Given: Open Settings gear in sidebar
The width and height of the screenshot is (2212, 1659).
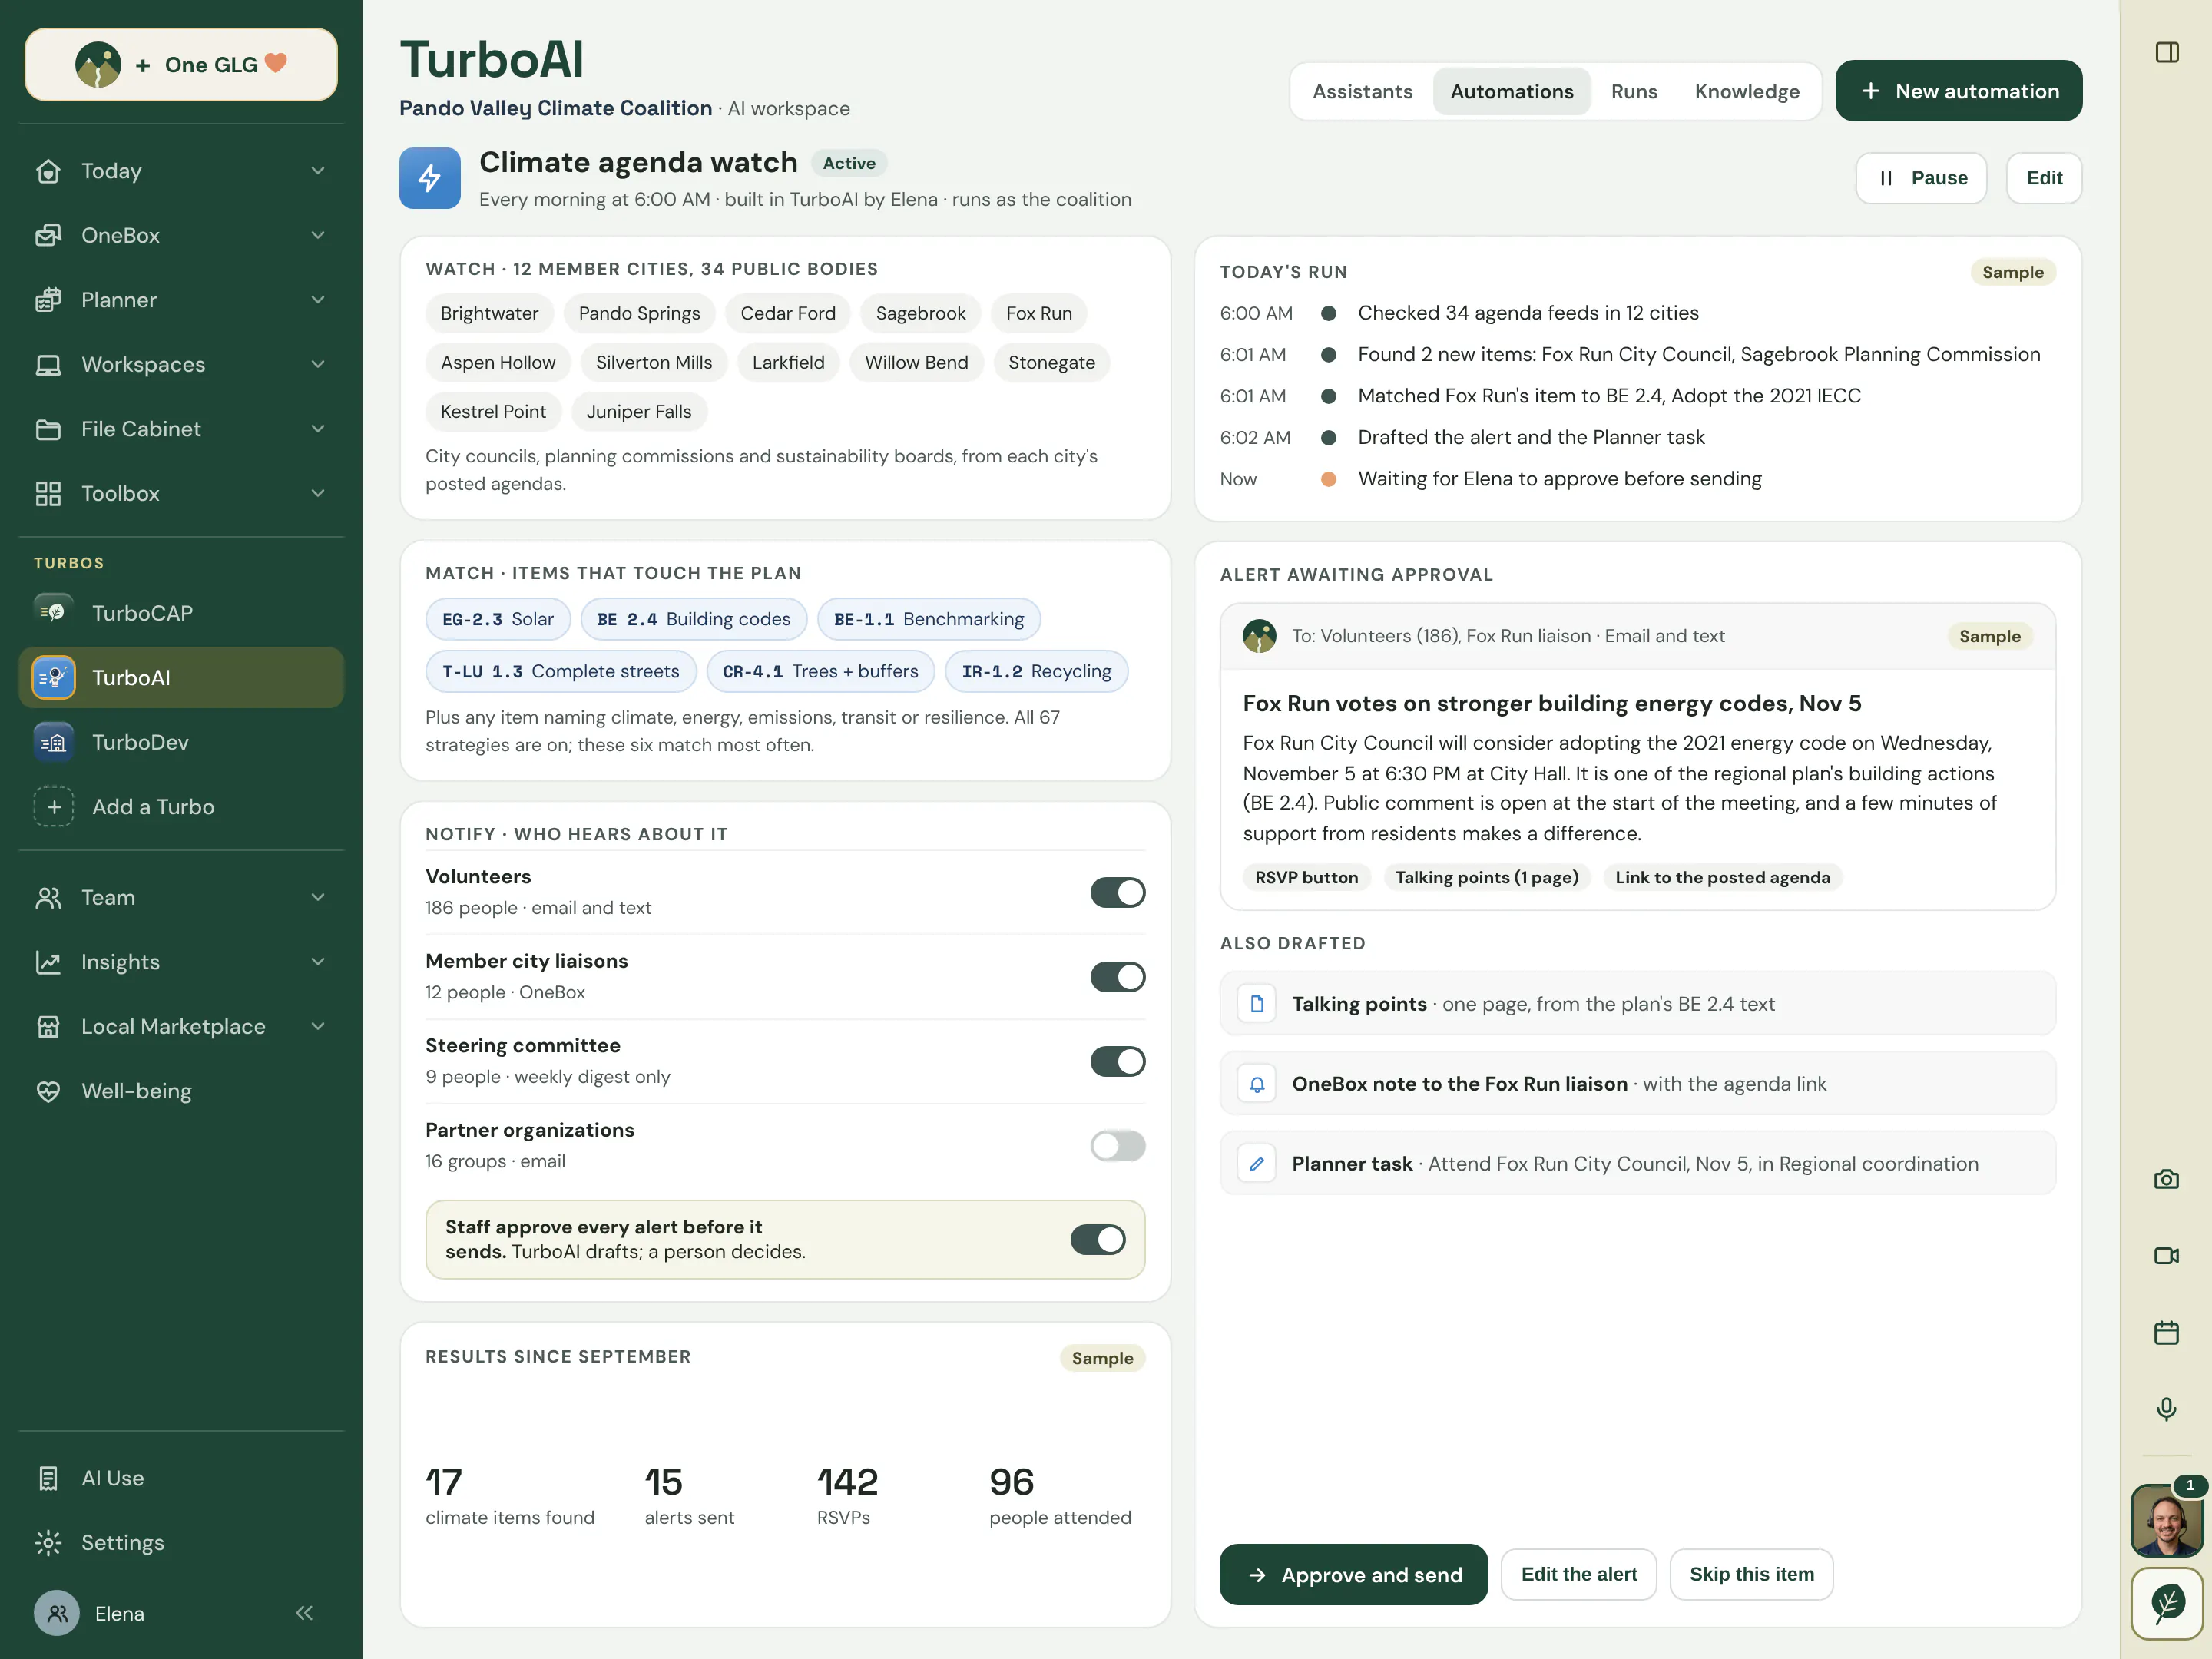Looking at the screenshot, I should [x=181, y=1542].
